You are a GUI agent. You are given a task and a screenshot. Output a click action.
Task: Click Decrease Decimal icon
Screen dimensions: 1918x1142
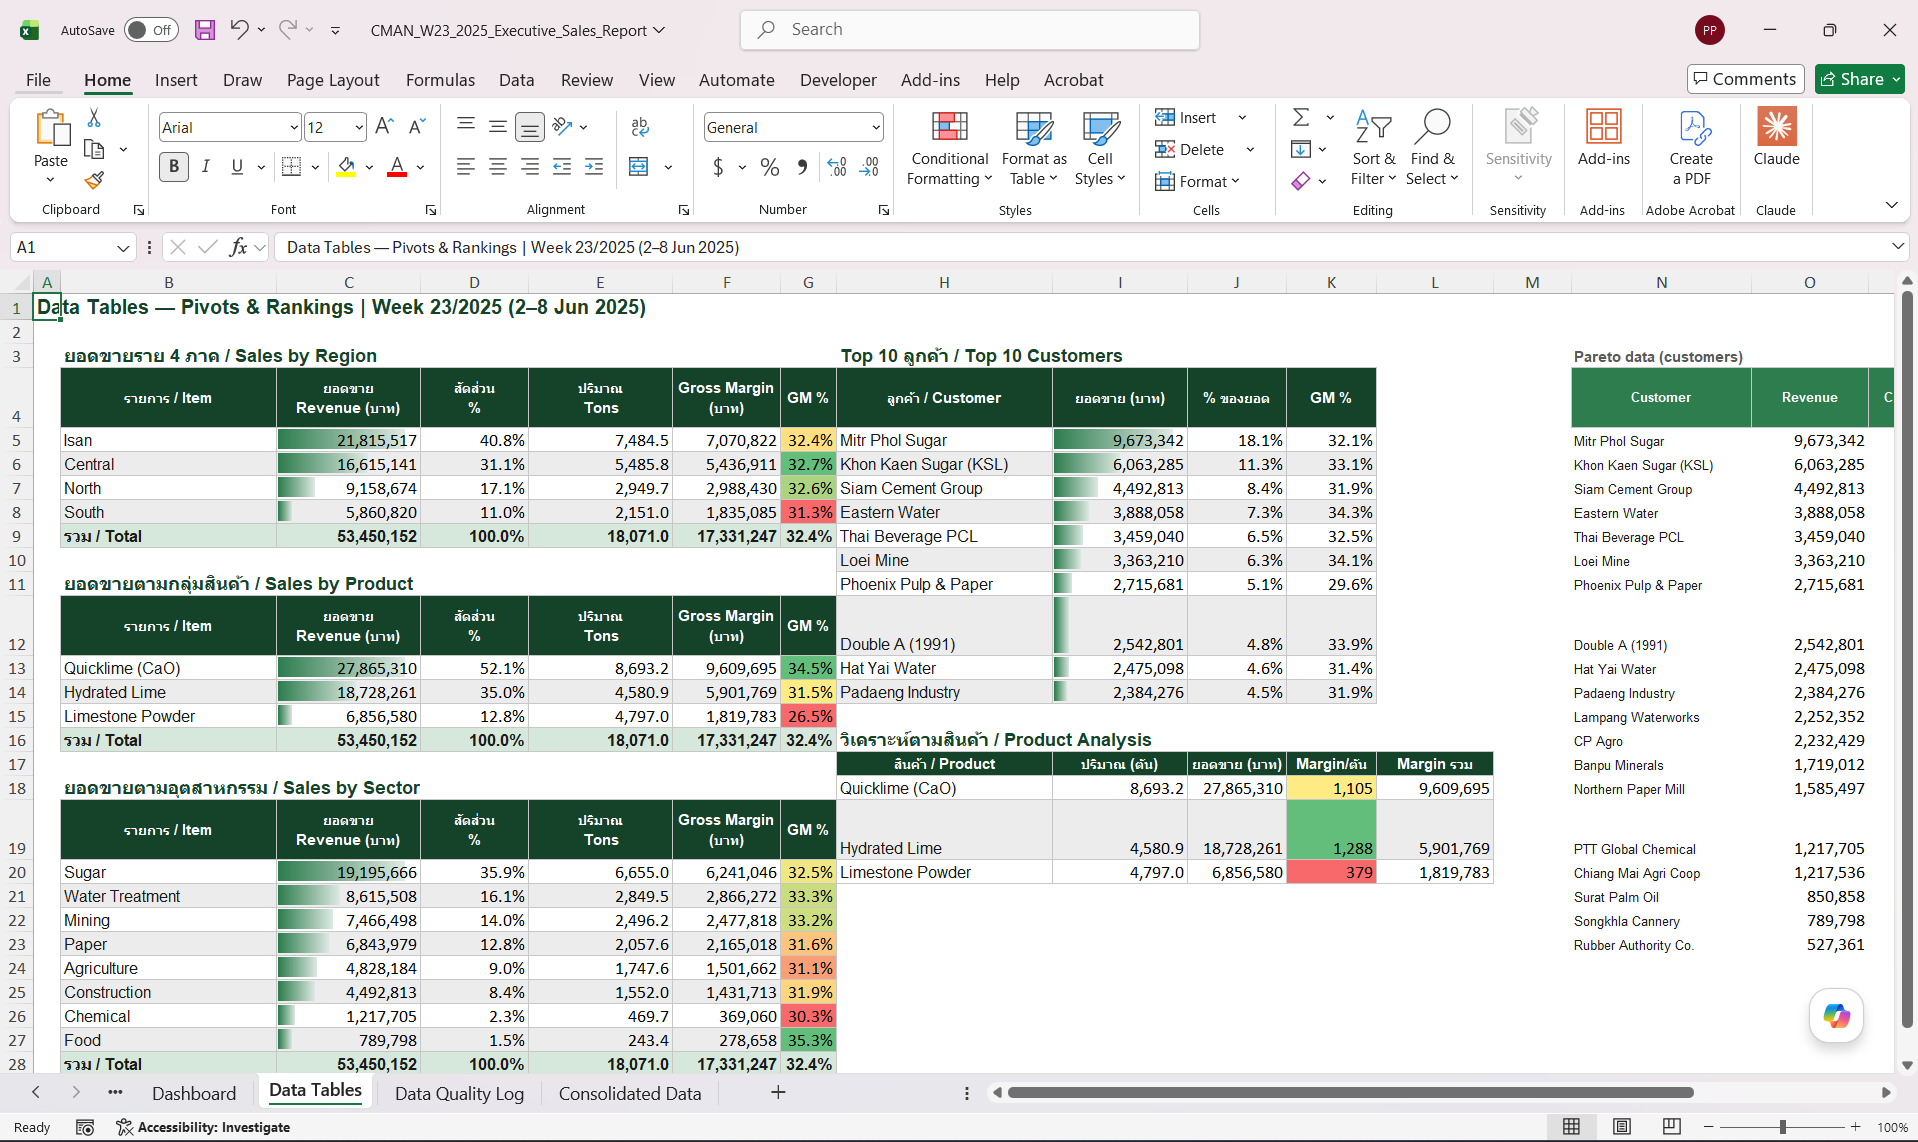[x=870, y=167]
